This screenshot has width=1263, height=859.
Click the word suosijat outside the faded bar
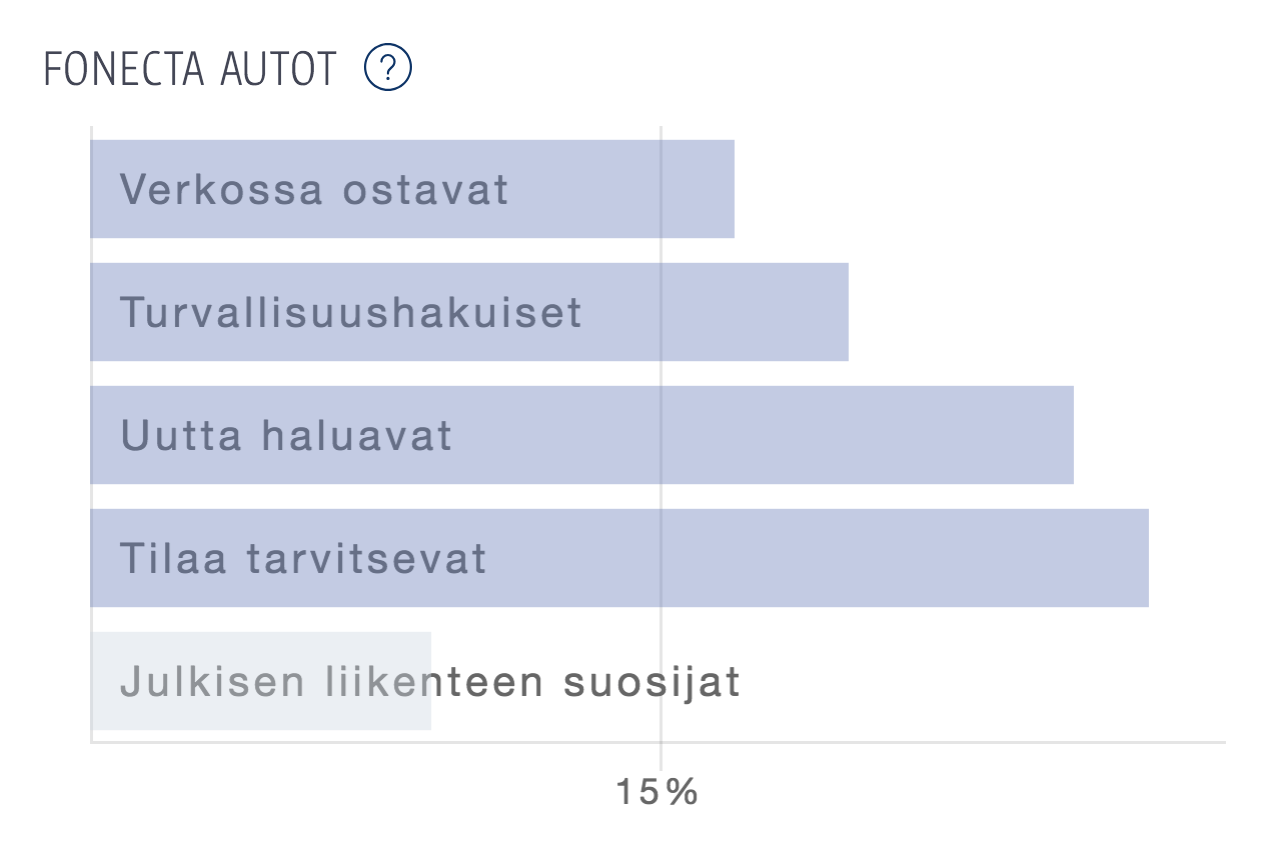(x=652, y=682)
